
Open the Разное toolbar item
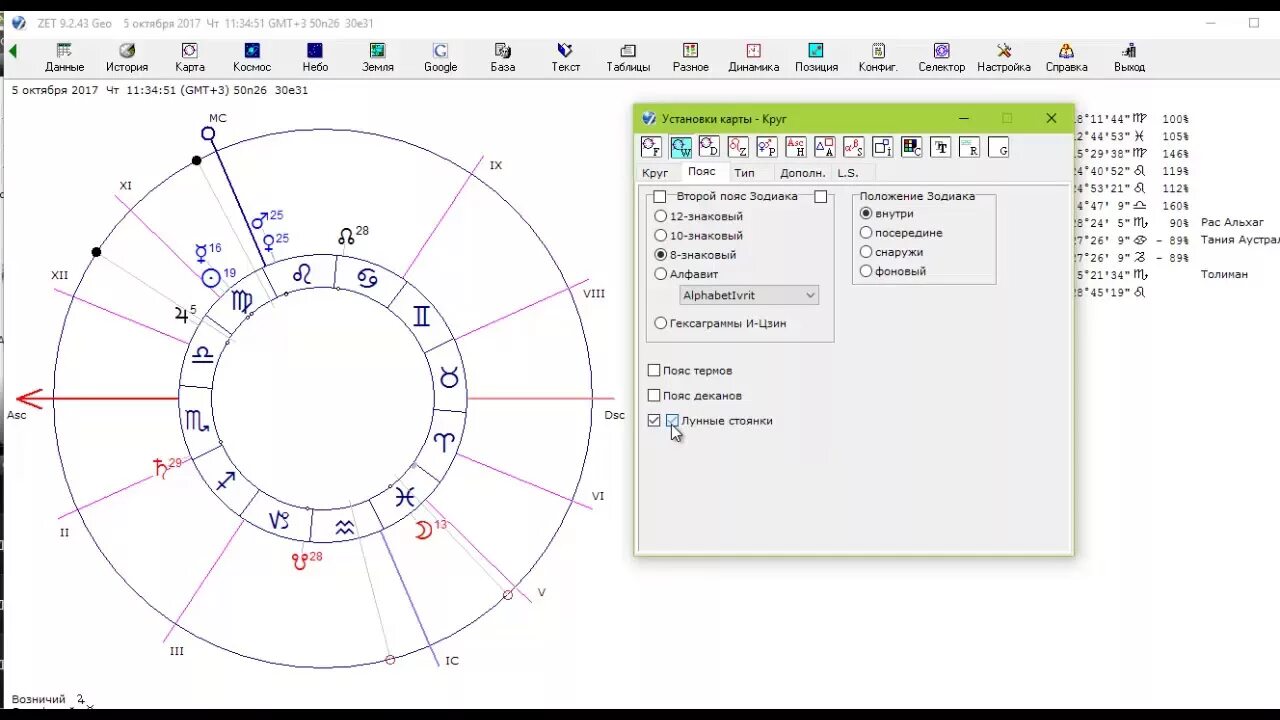point(690,57)
